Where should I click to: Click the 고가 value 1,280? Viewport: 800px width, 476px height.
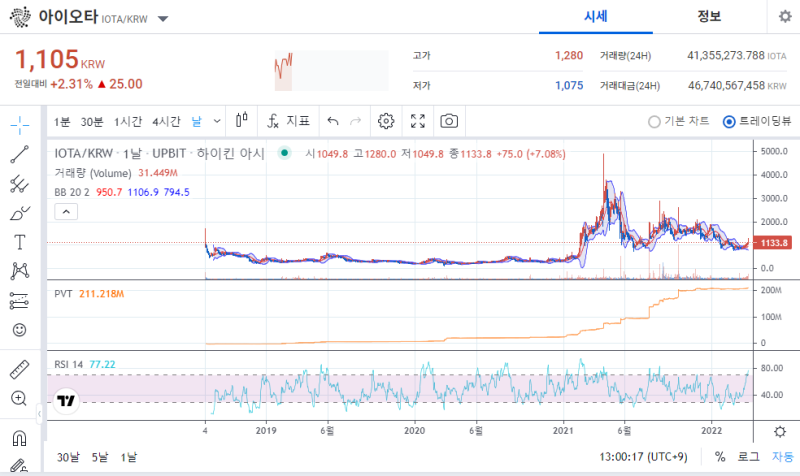pyautogui.click(x=569, y=55)
